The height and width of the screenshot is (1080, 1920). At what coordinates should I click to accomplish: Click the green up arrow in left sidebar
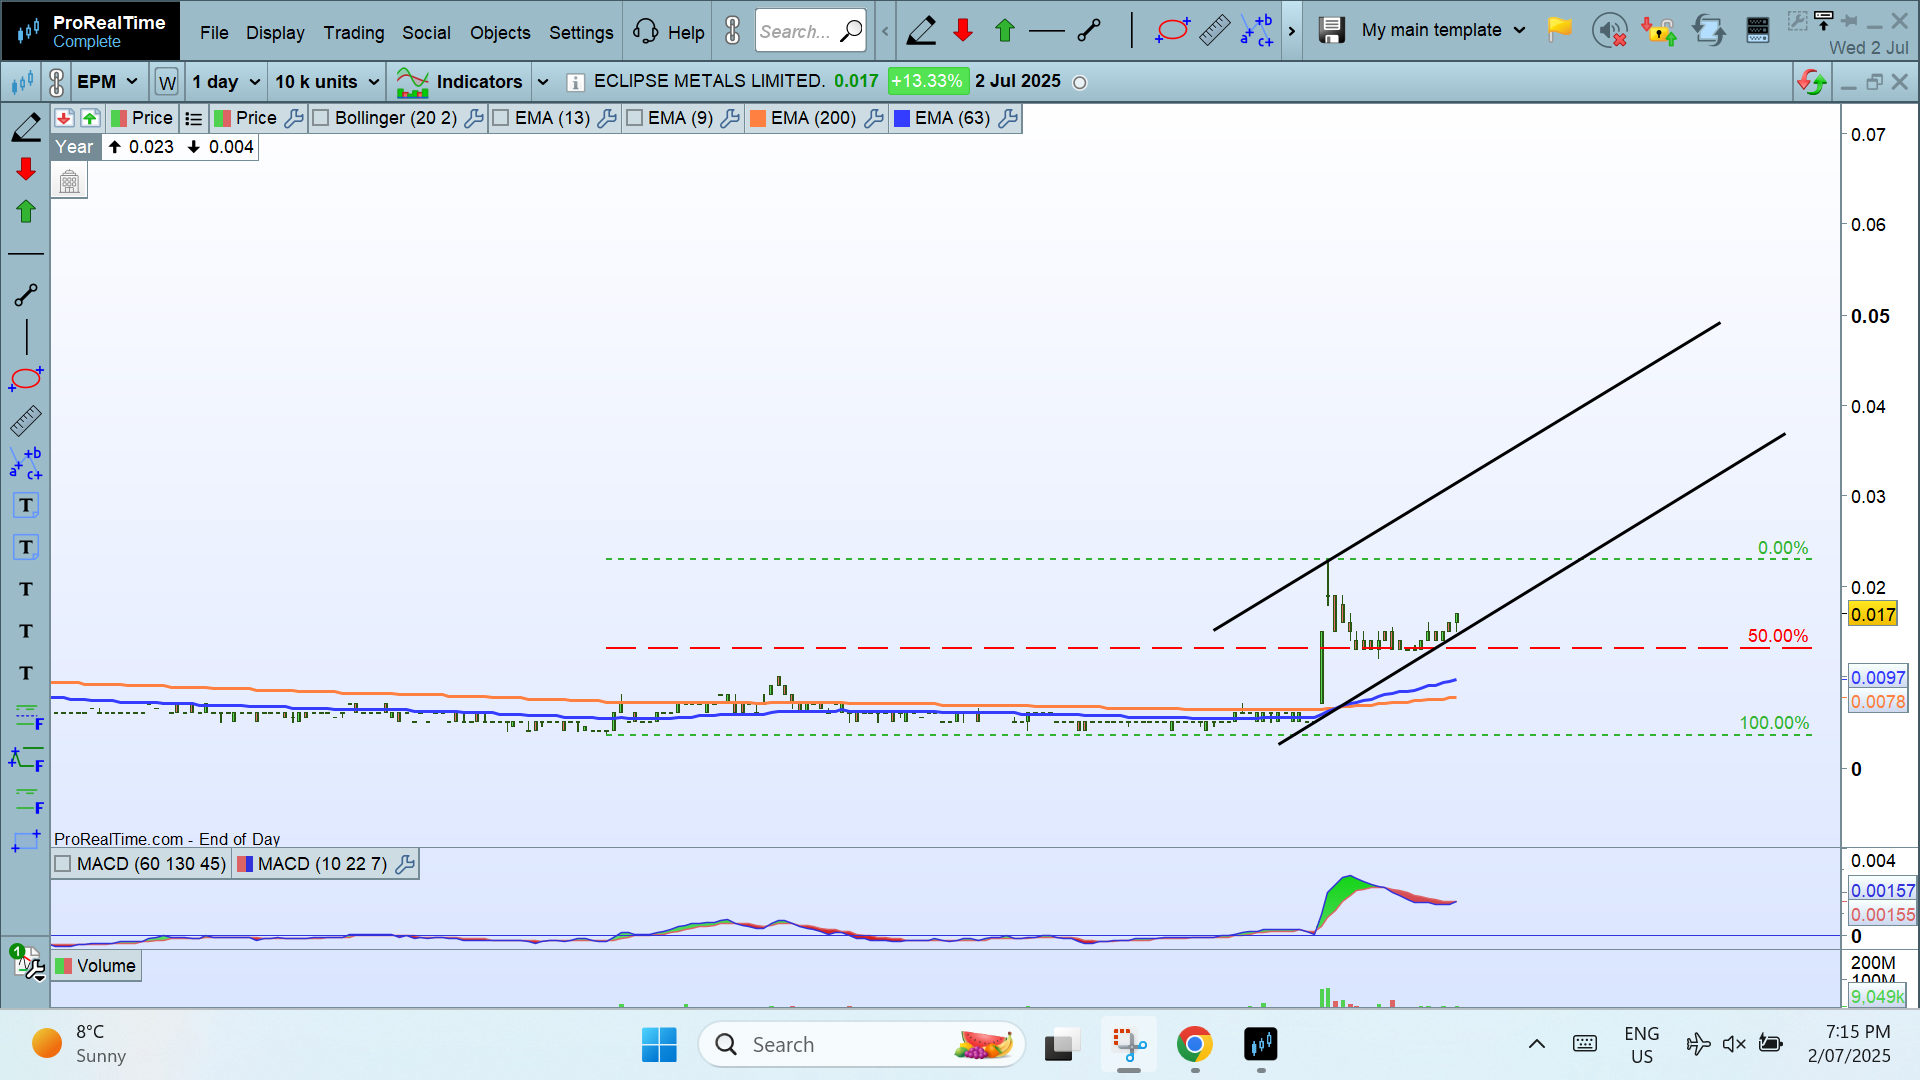pos(26,211)
